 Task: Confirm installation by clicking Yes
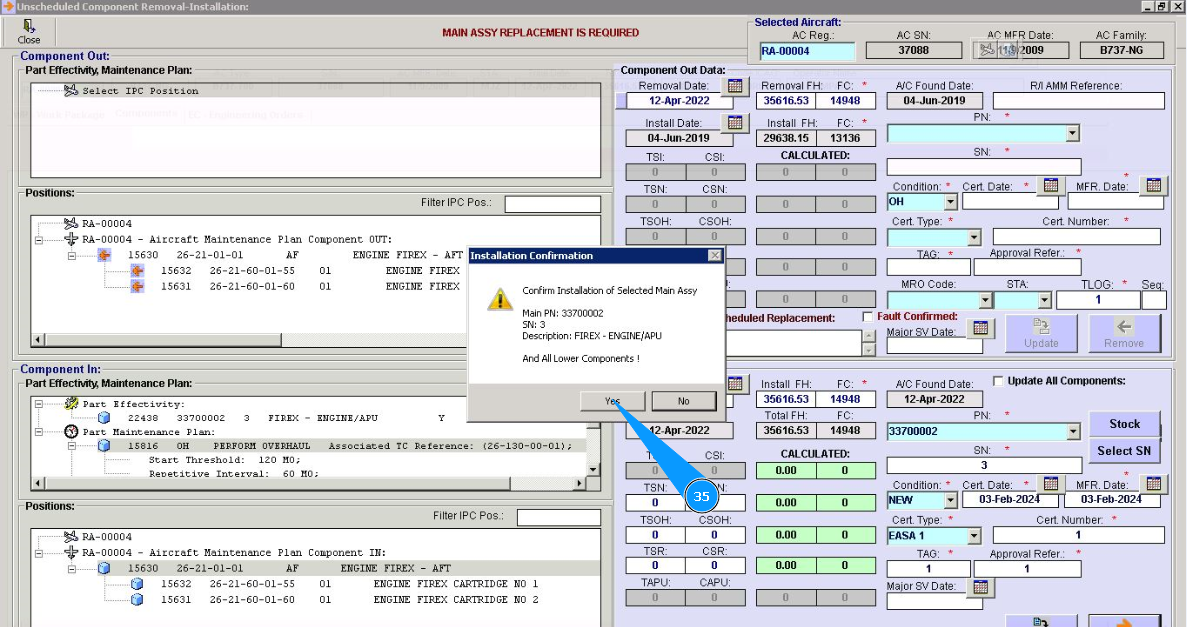point(612,401)
